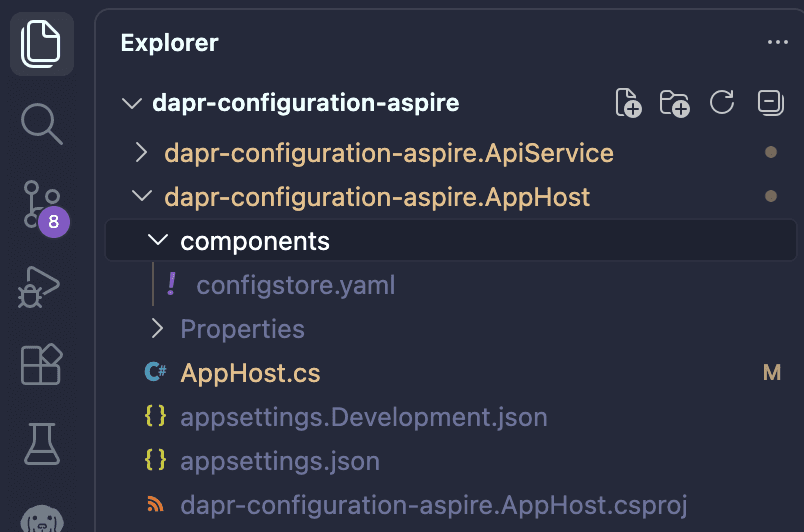Image resolution: width=804 pixels, height=532 pixels.
Task: Open AppHost.cs file
Action: point(250,373)
